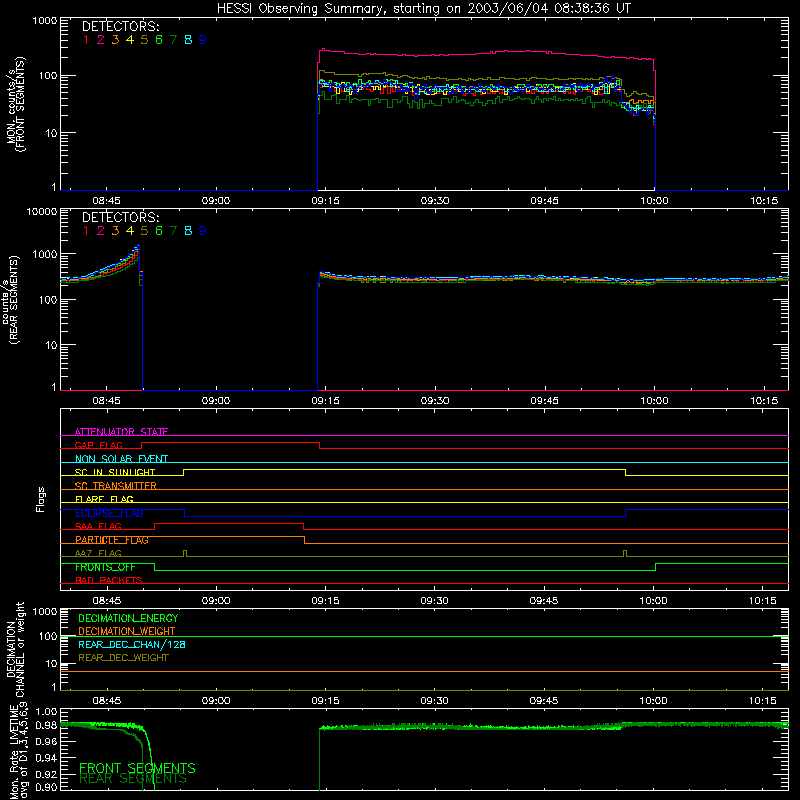Image resolution: width=800 pixels, height=800 pixels.
Task: Click the vertical Flags axis label
Action: [41, 499]
